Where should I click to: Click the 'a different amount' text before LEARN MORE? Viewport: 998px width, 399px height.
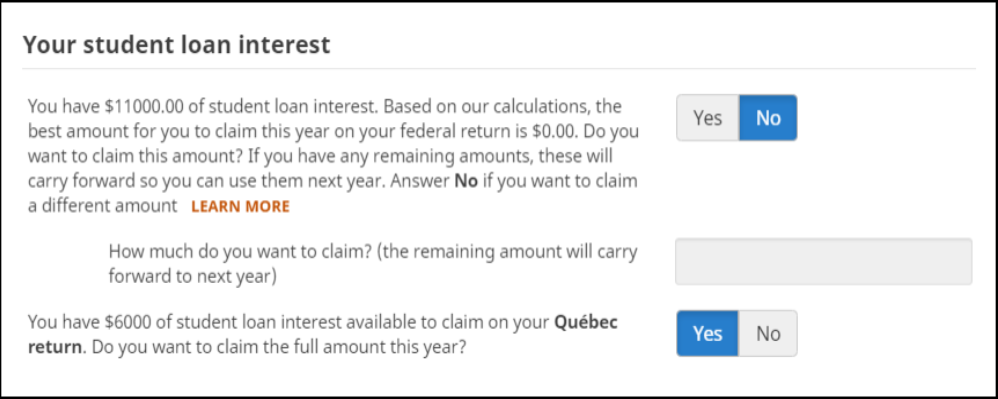[102, 206]
